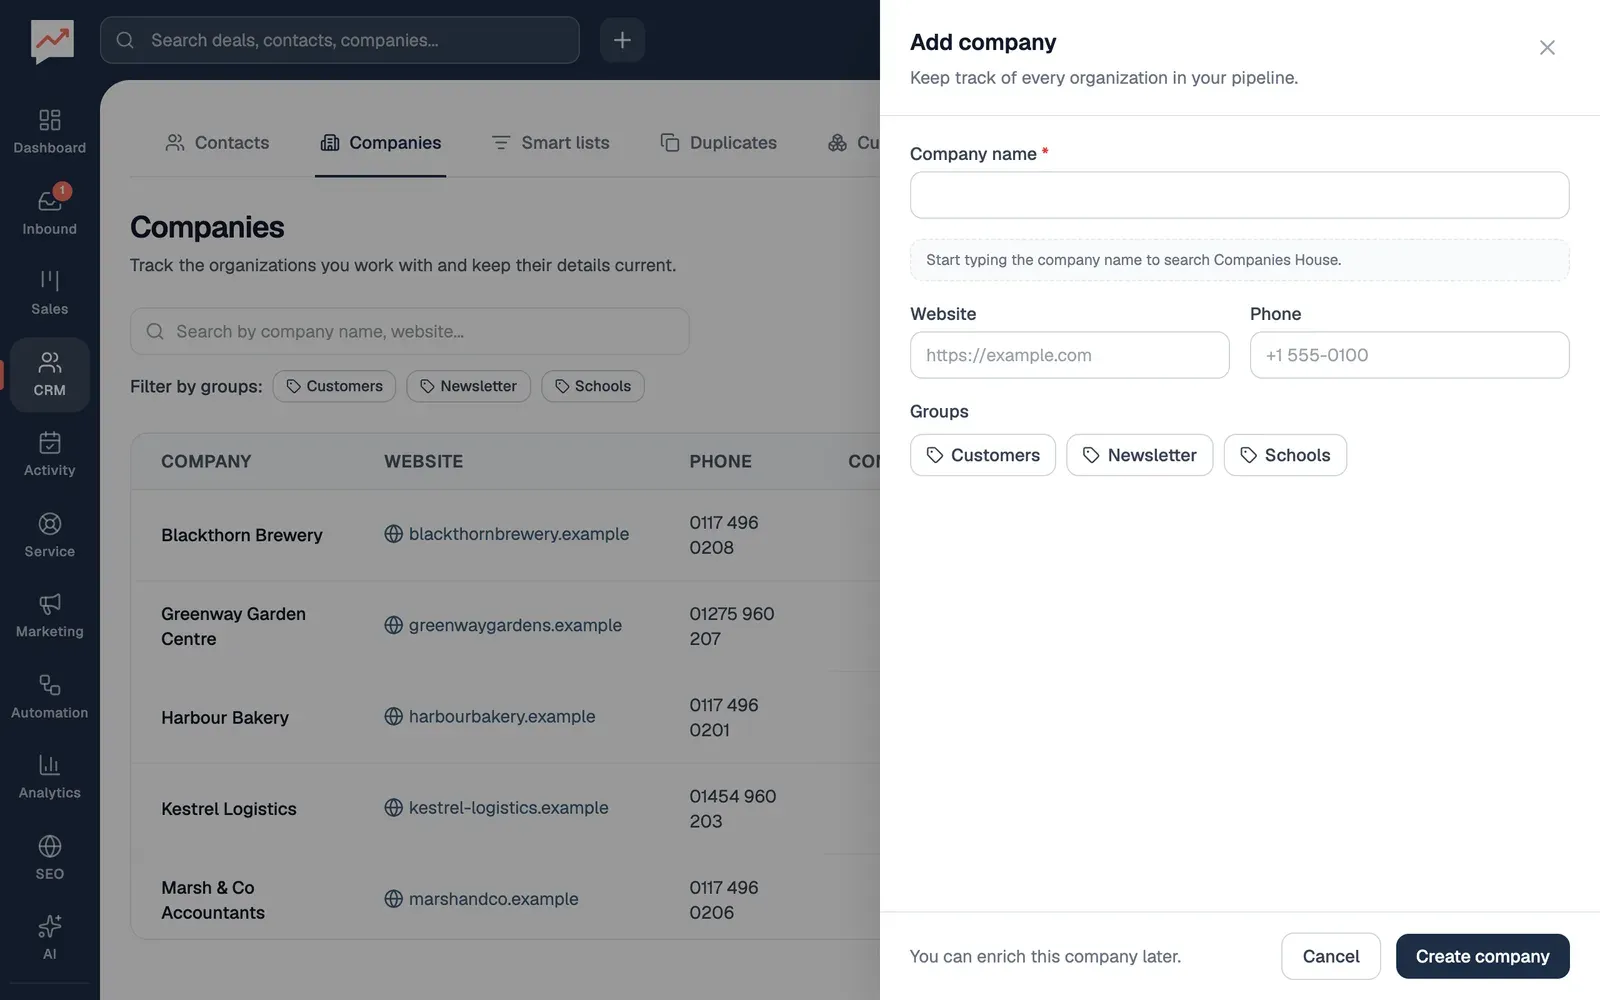The width and height of the screenshot is (1600, 1000).
Task: Toggle the Newsletter group in the form
Action: point(1140,455)
